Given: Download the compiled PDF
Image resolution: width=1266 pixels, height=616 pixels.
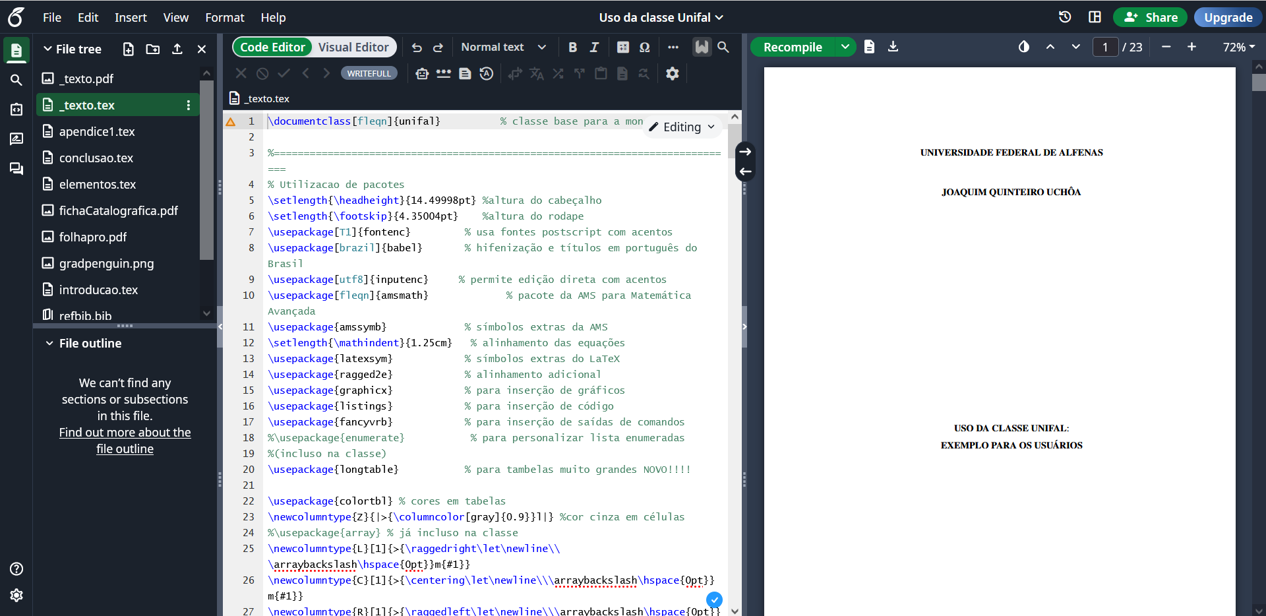Looking at the screenshot, I should tap(893, 47).
